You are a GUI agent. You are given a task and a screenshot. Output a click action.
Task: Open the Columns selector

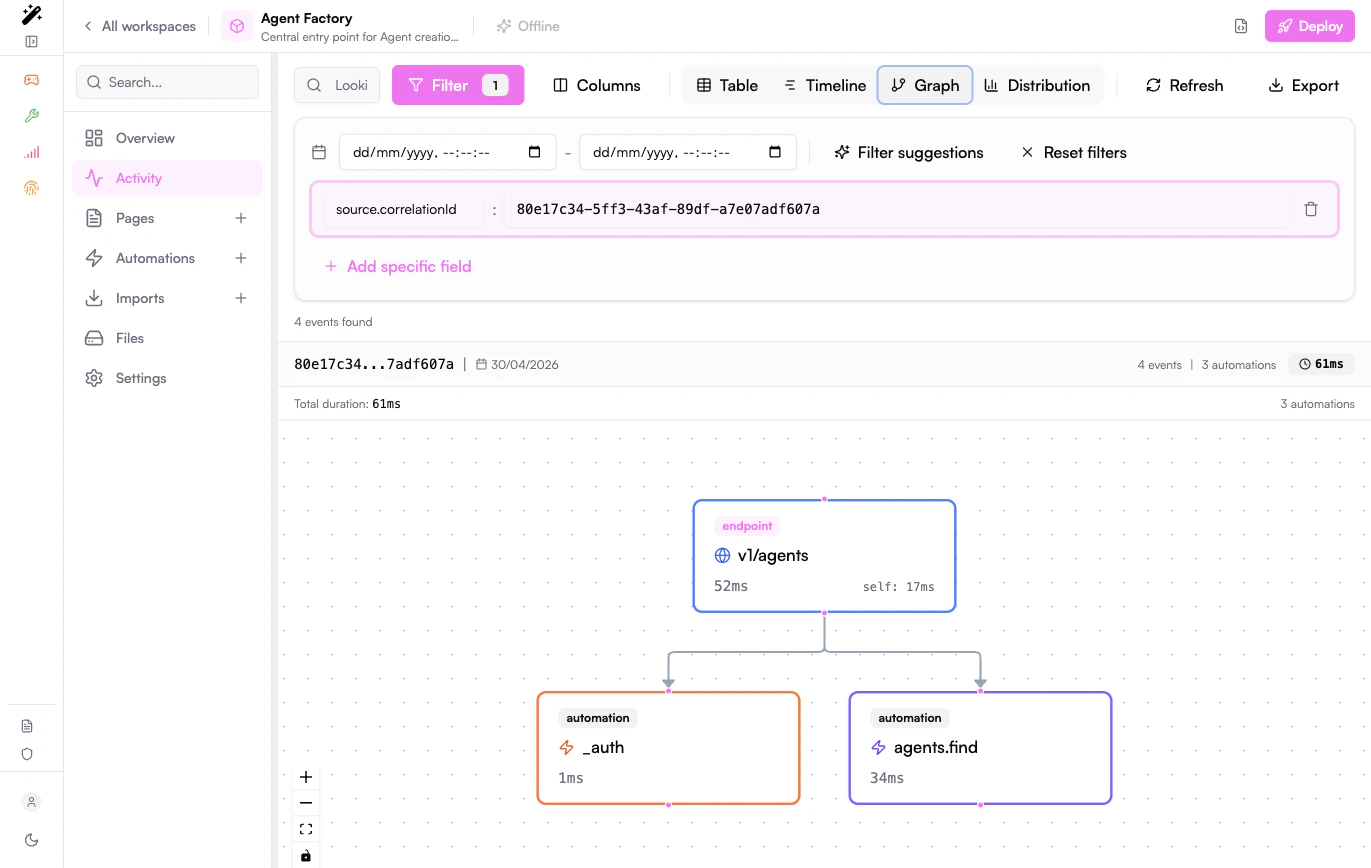597,85
